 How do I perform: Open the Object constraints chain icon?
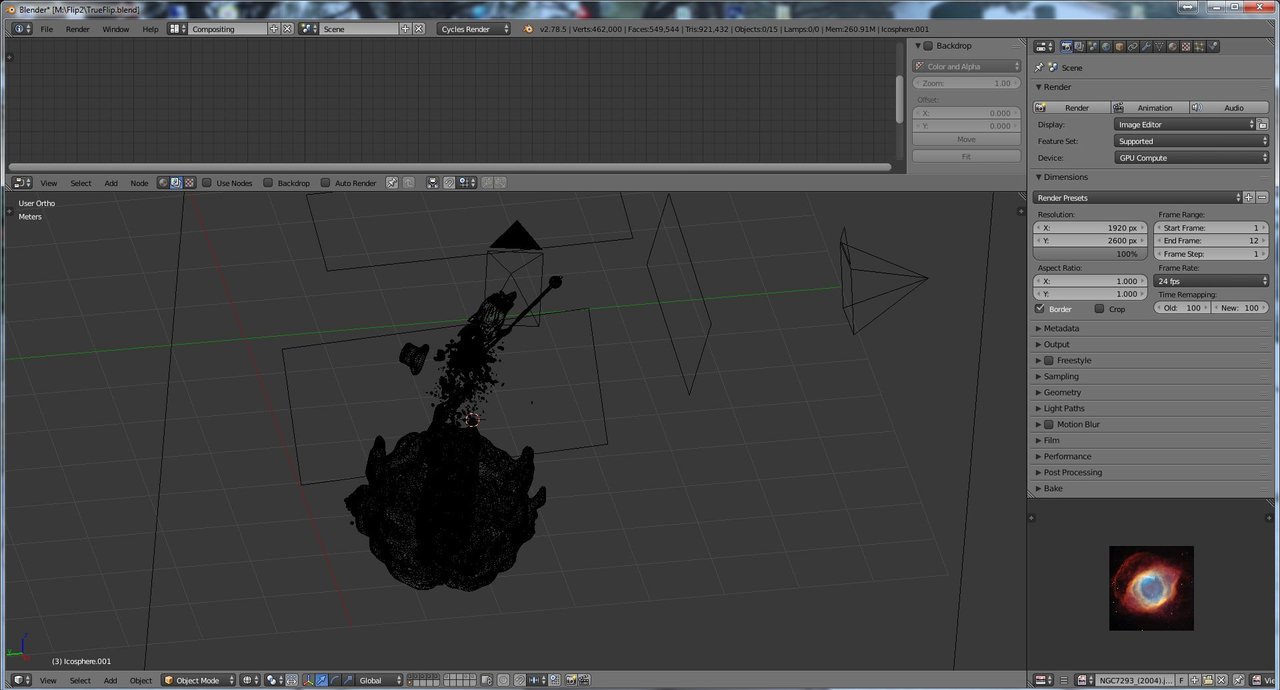(x=1133, y=46)
